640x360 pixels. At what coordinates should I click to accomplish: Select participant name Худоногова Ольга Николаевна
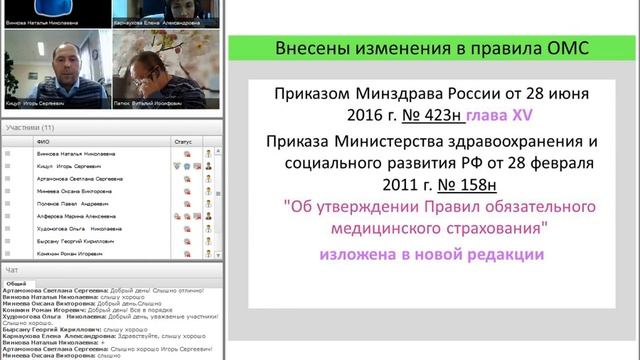[x=79, y=229]
